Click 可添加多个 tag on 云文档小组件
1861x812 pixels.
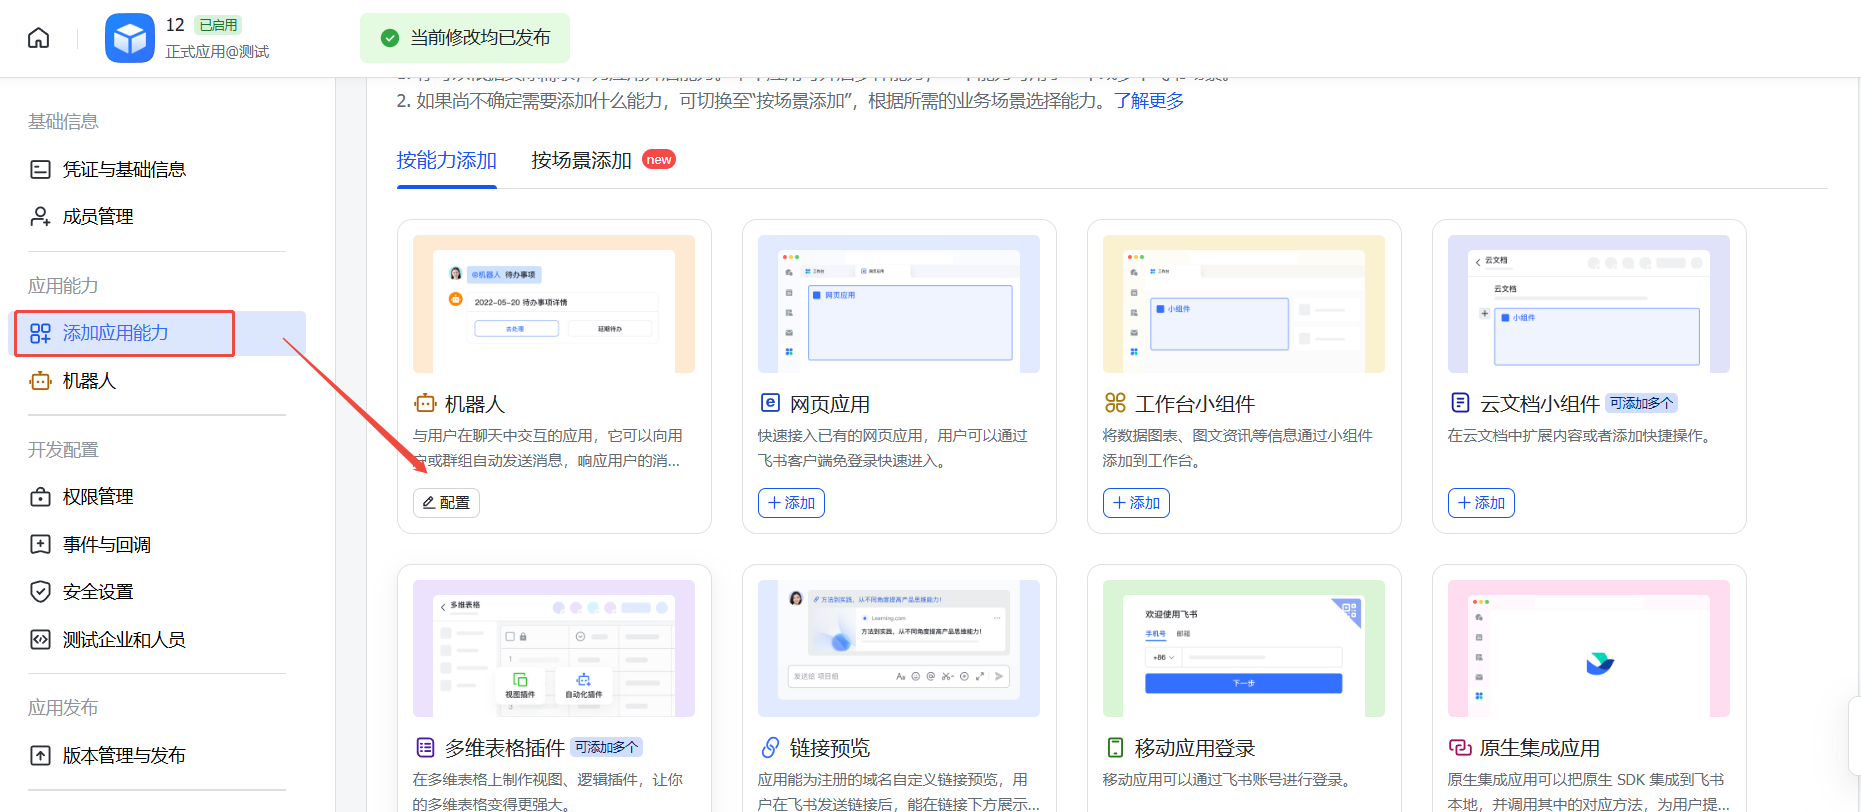pyautogui.click(x=1641, y=403)
